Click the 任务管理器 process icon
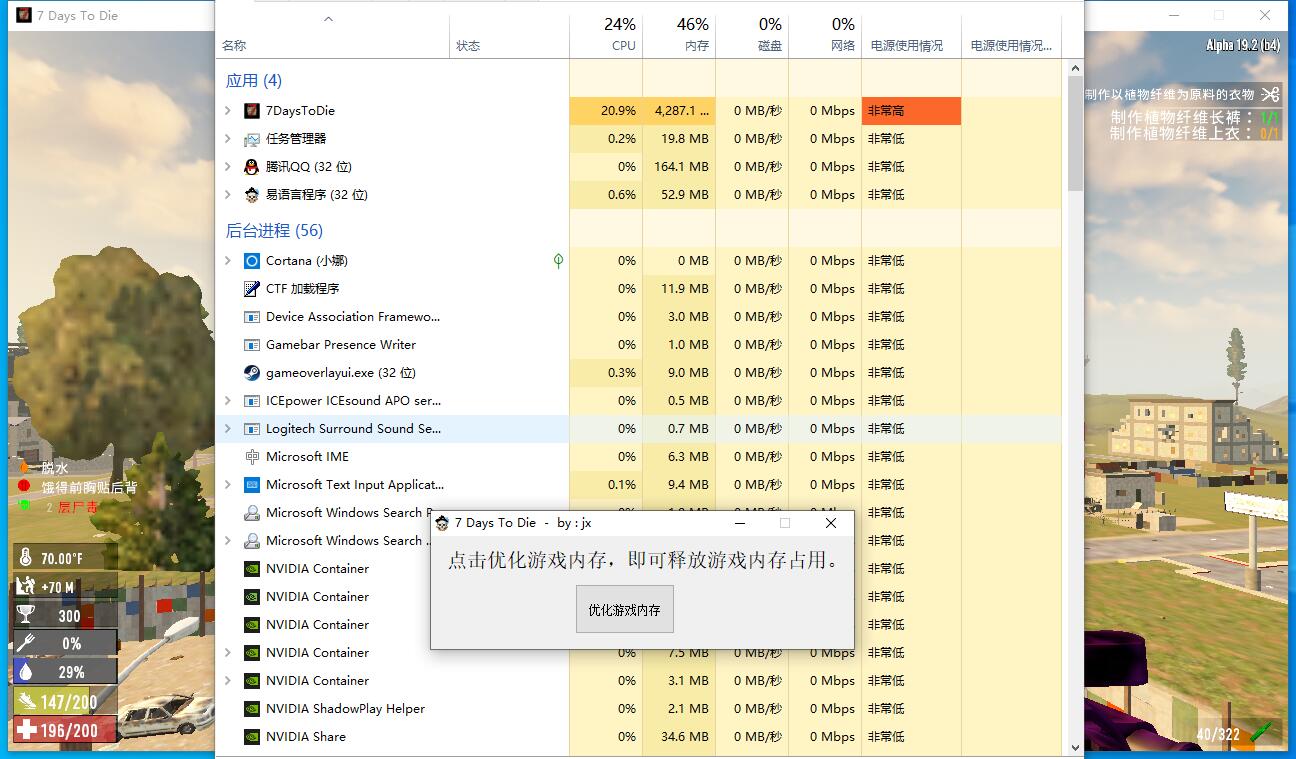Screen dimensions: 1296x759 pos(252,139)
